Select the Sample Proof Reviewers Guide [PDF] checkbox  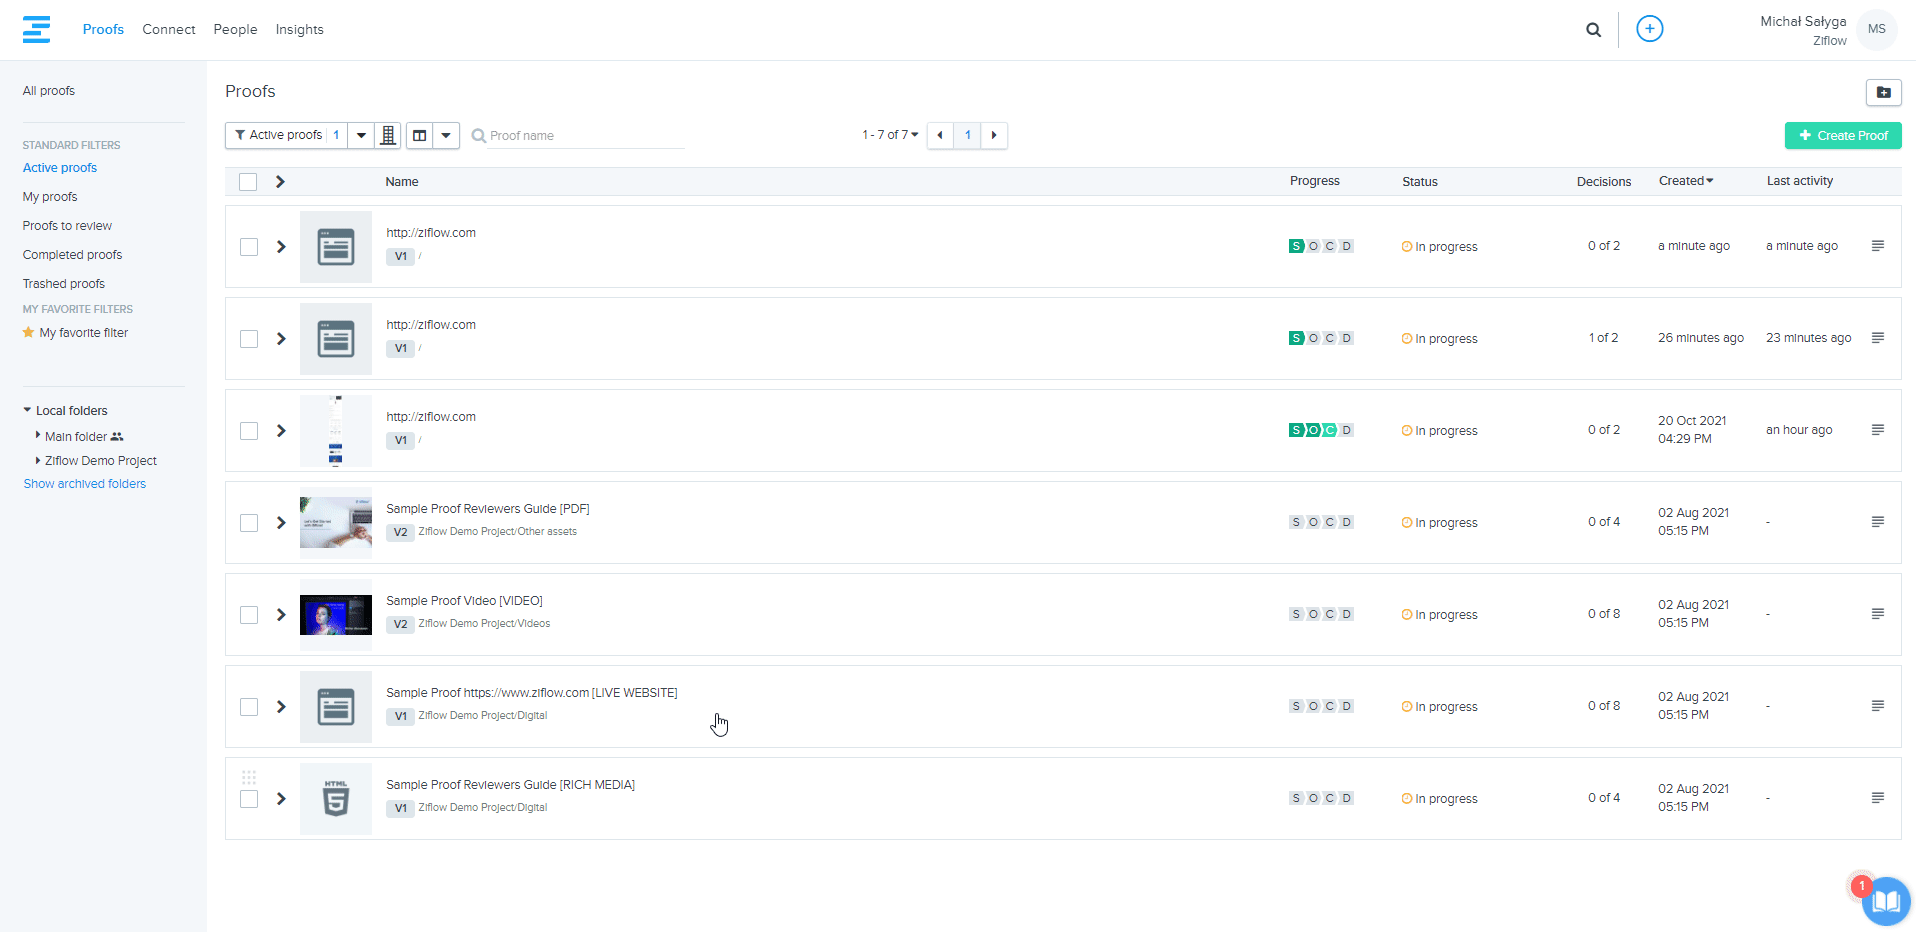(x=249, y=523)
